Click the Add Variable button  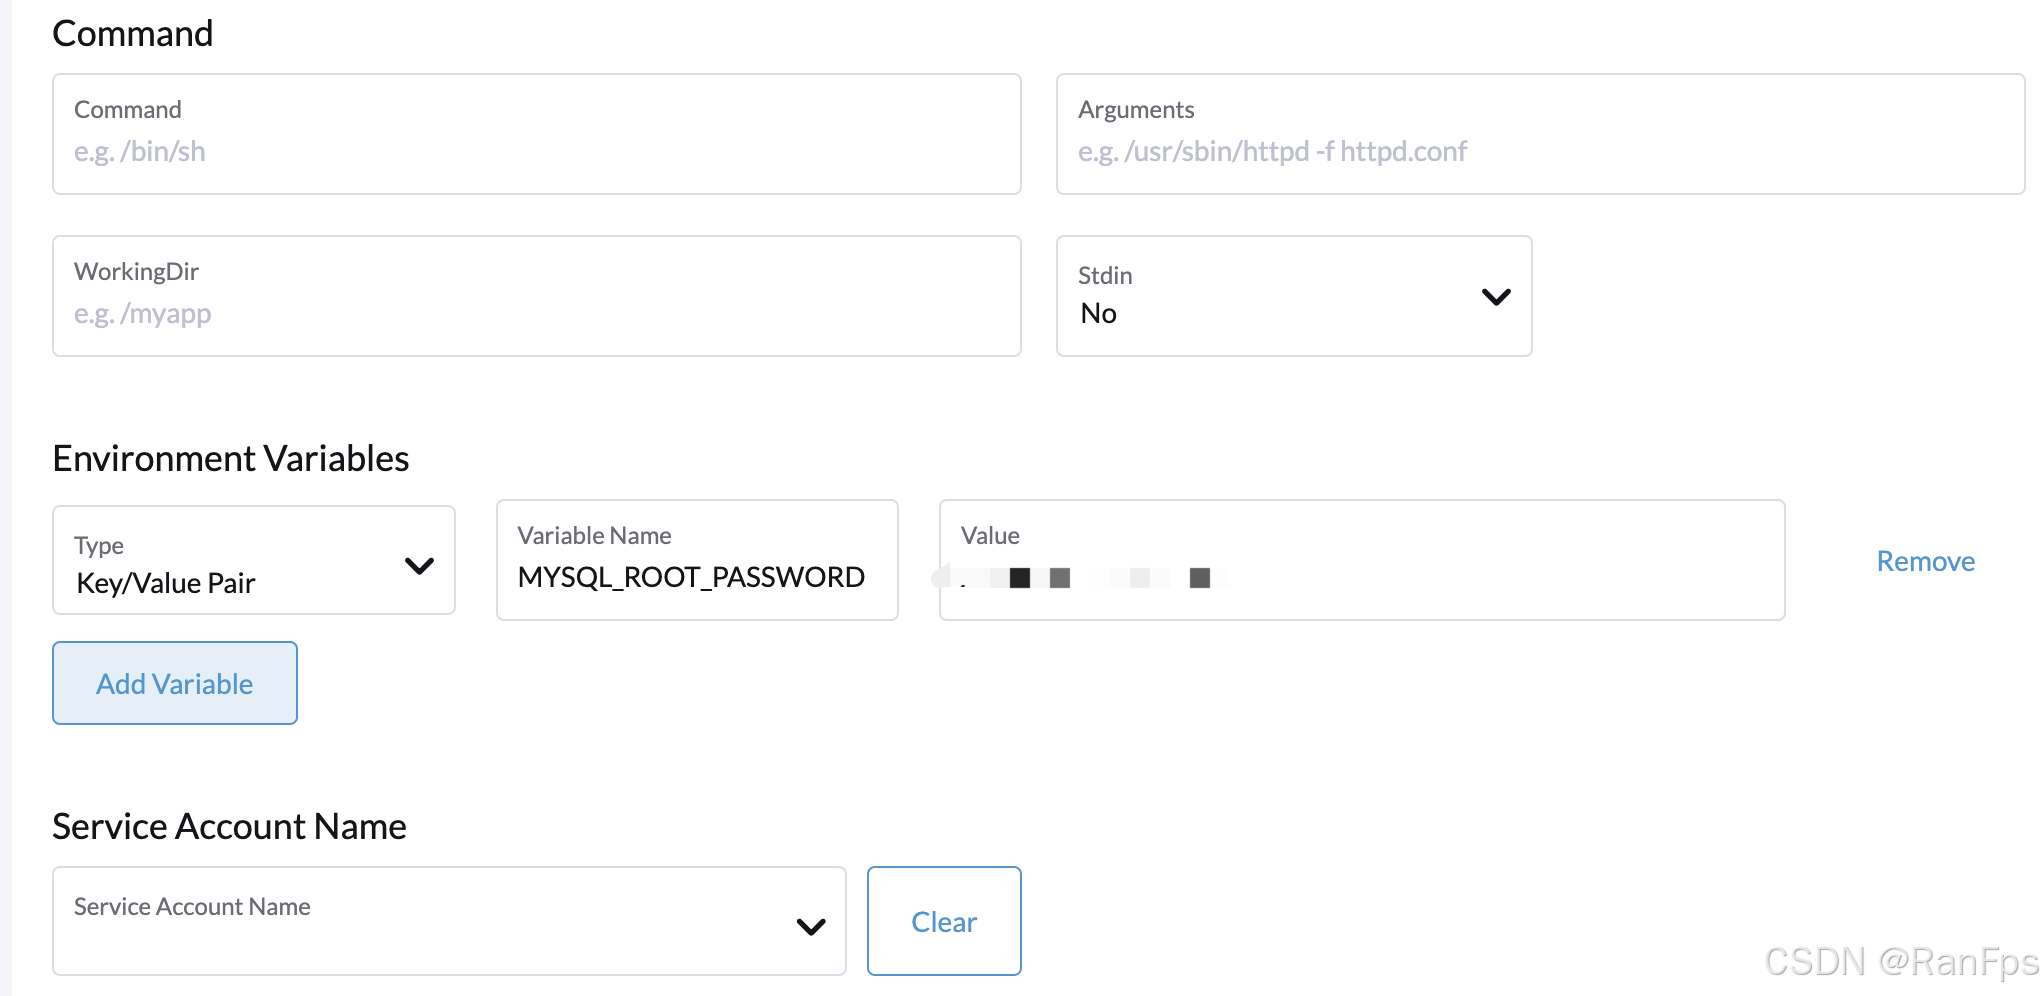175,683
